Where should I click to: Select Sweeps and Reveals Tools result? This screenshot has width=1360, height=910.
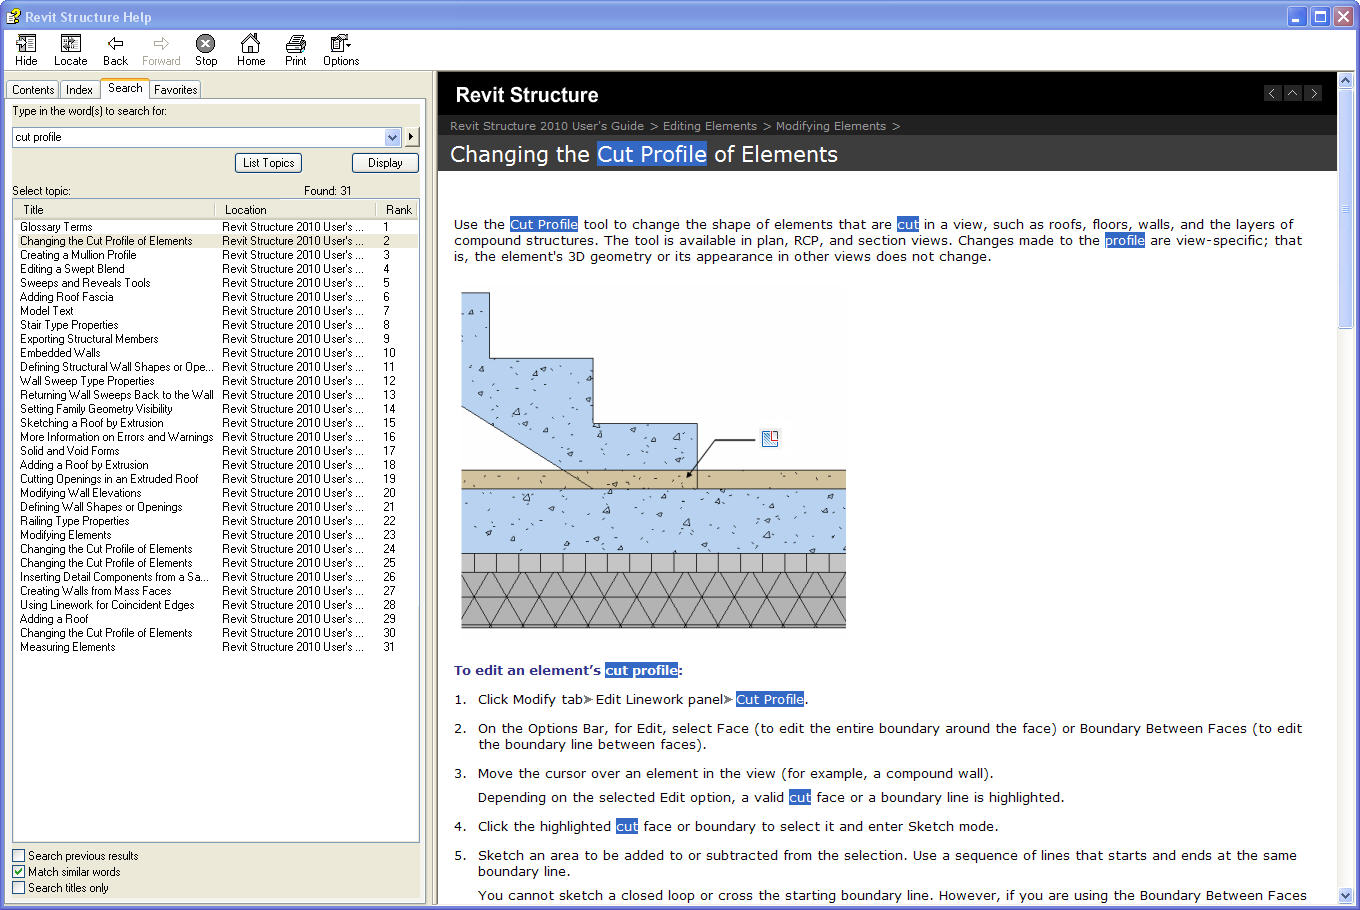85,283
